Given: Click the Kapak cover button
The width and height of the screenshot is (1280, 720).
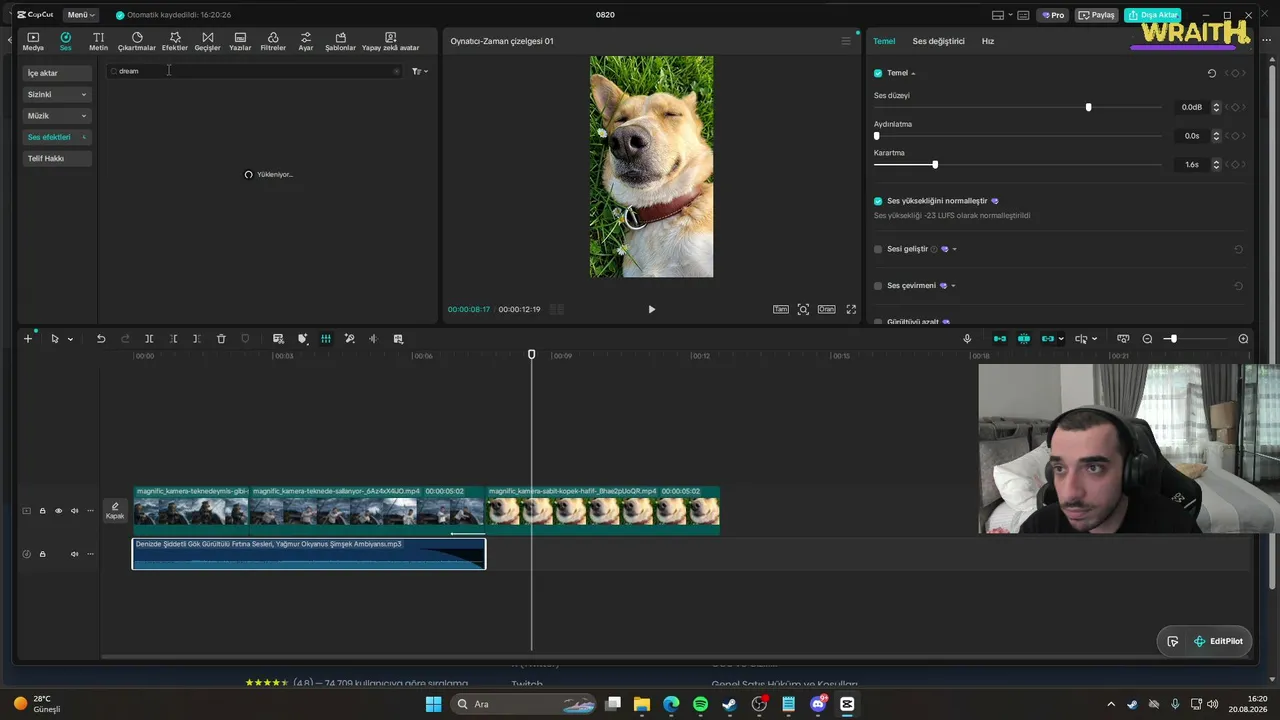Looking at the screenshot, I should coord(115,511).
